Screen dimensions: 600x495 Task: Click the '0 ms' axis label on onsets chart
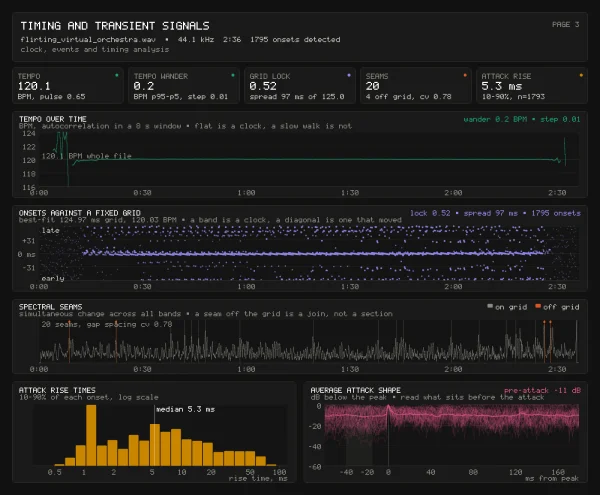coord(26,254)
